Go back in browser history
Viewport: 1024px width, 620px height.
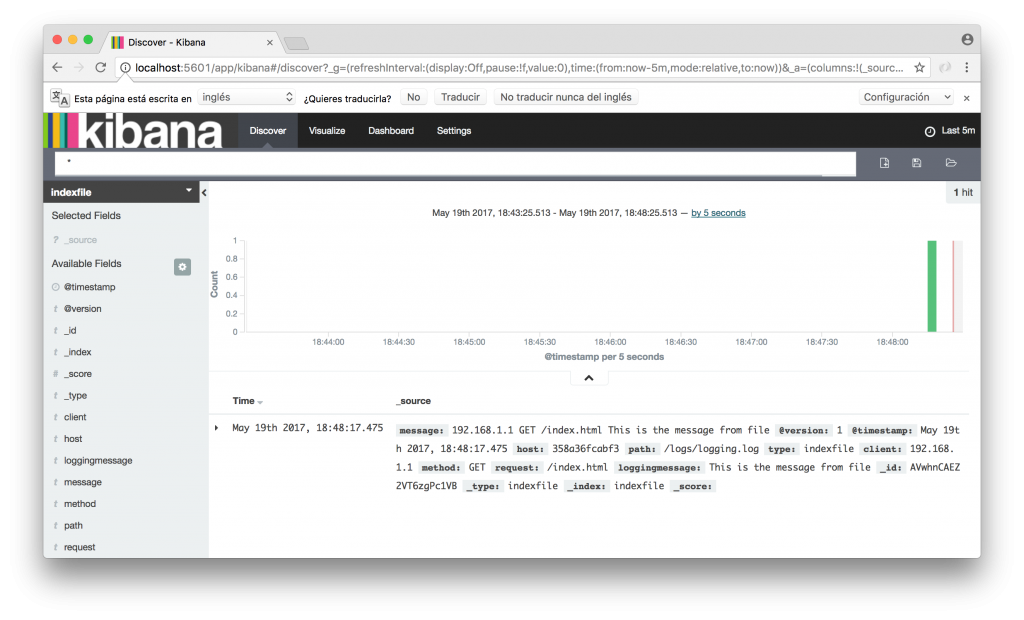coord(57,67)
